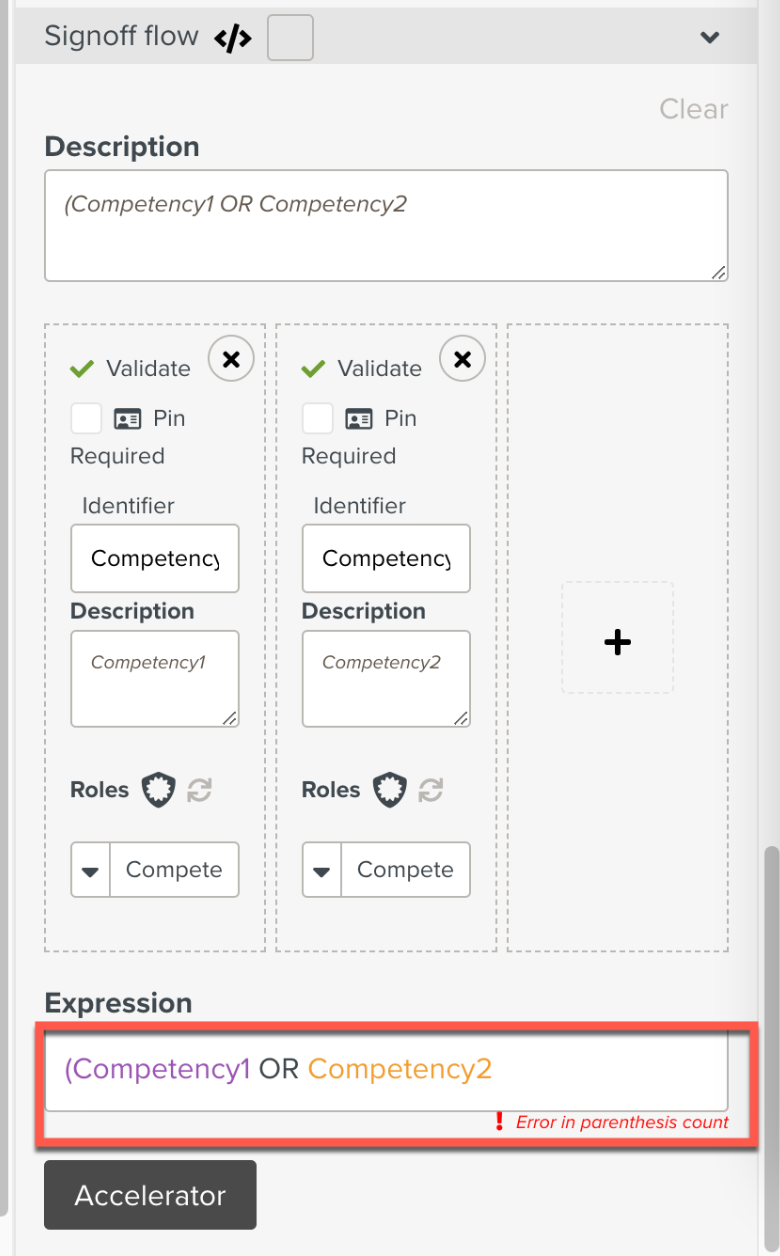Click the ID card icon in first card

[x=128, y=419]
